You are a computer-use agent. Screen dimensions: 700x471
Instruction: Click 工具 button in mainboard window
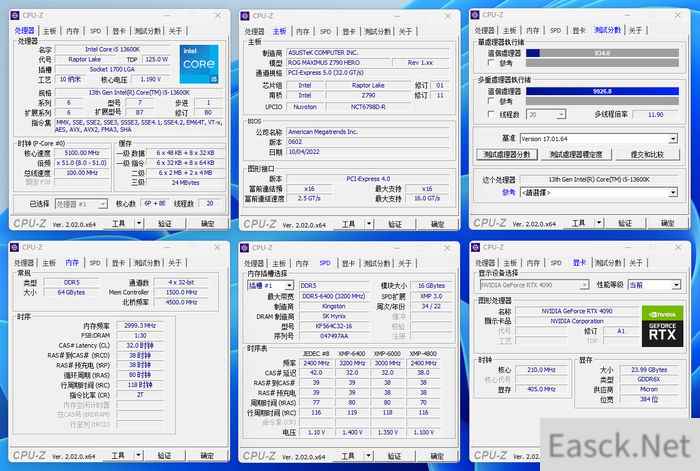348,224
